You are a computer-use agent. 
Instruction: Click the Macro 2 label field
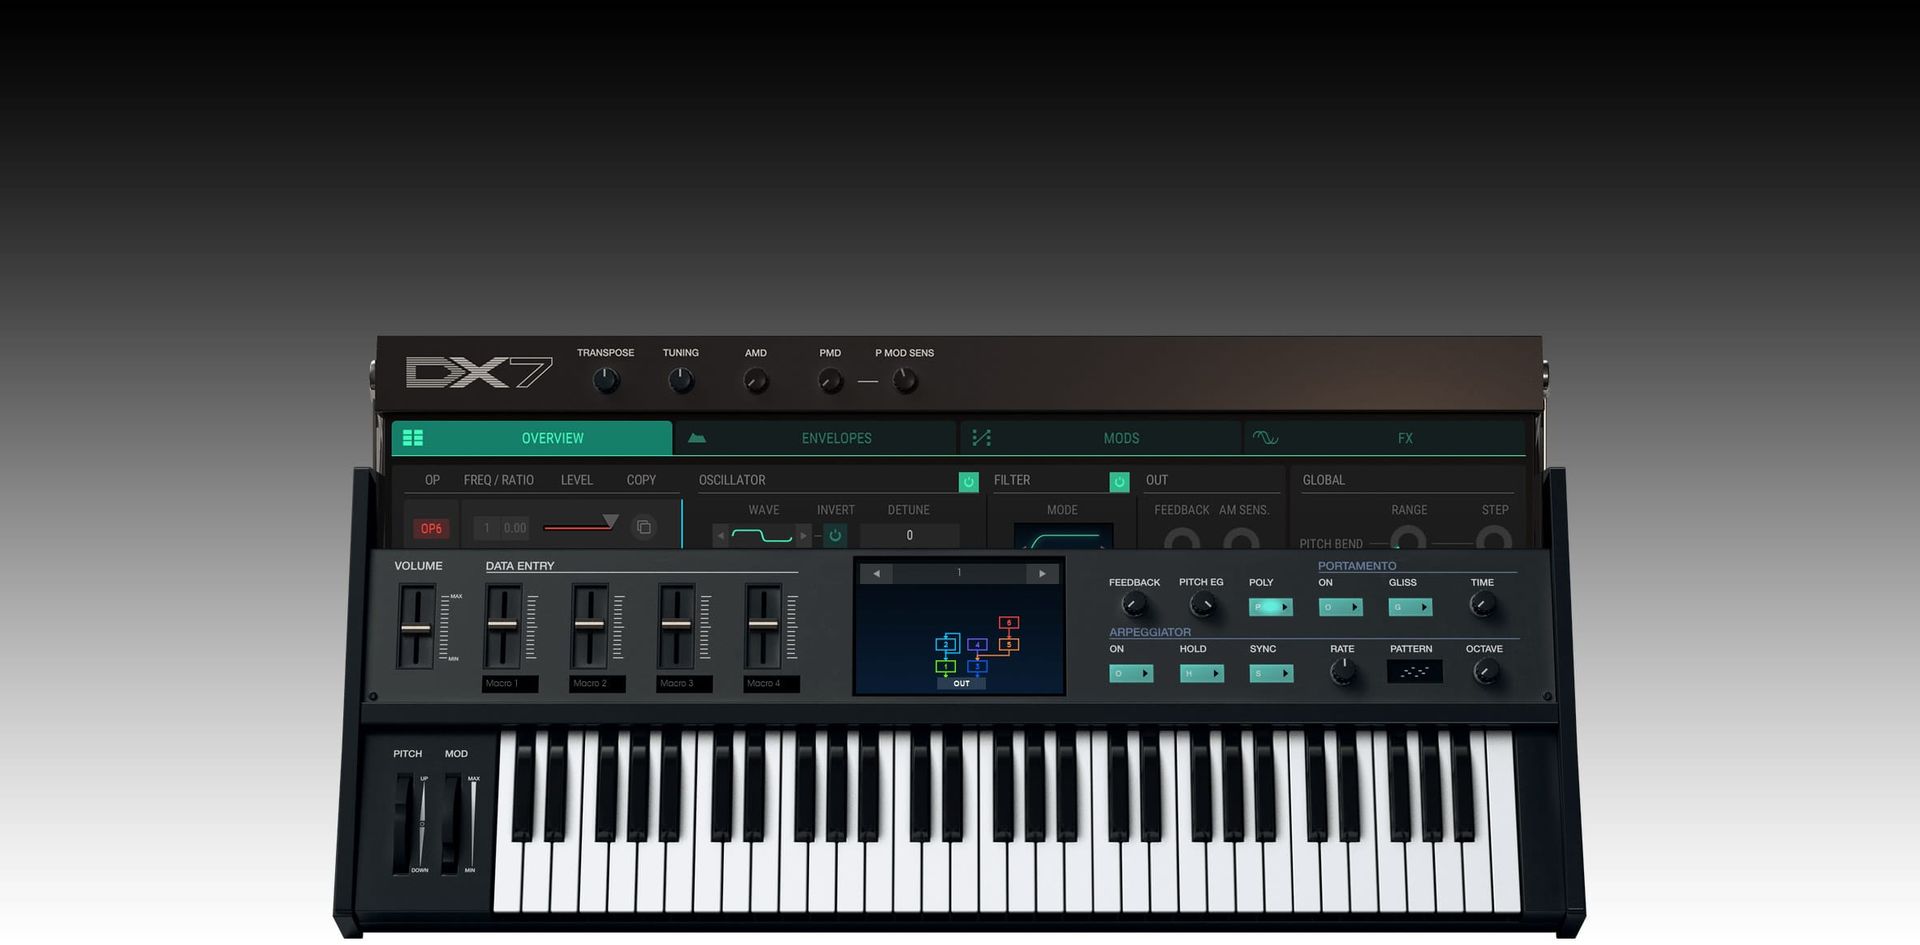(x=597, y=684)
